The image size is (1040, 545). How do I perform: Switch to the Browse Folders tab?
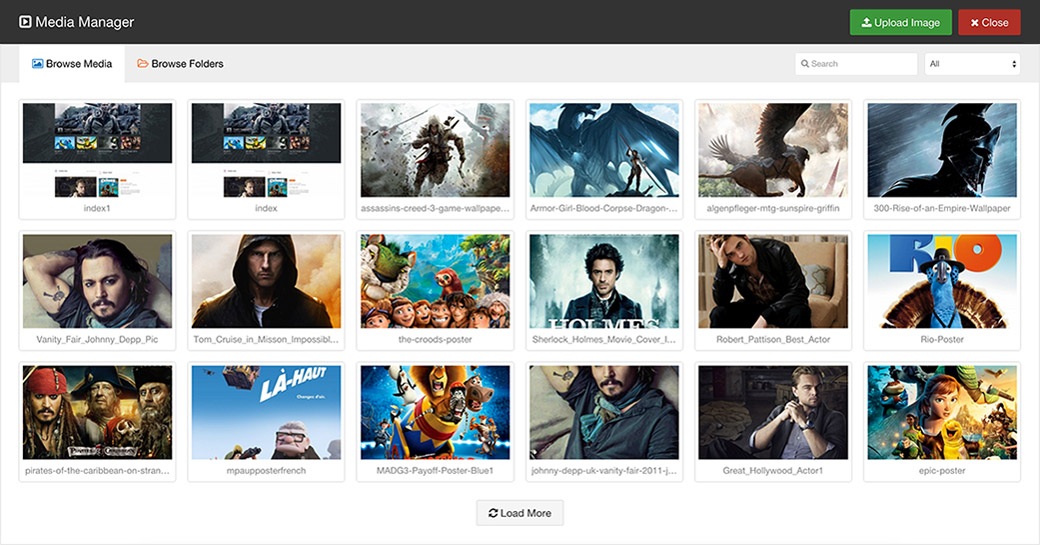180,64
